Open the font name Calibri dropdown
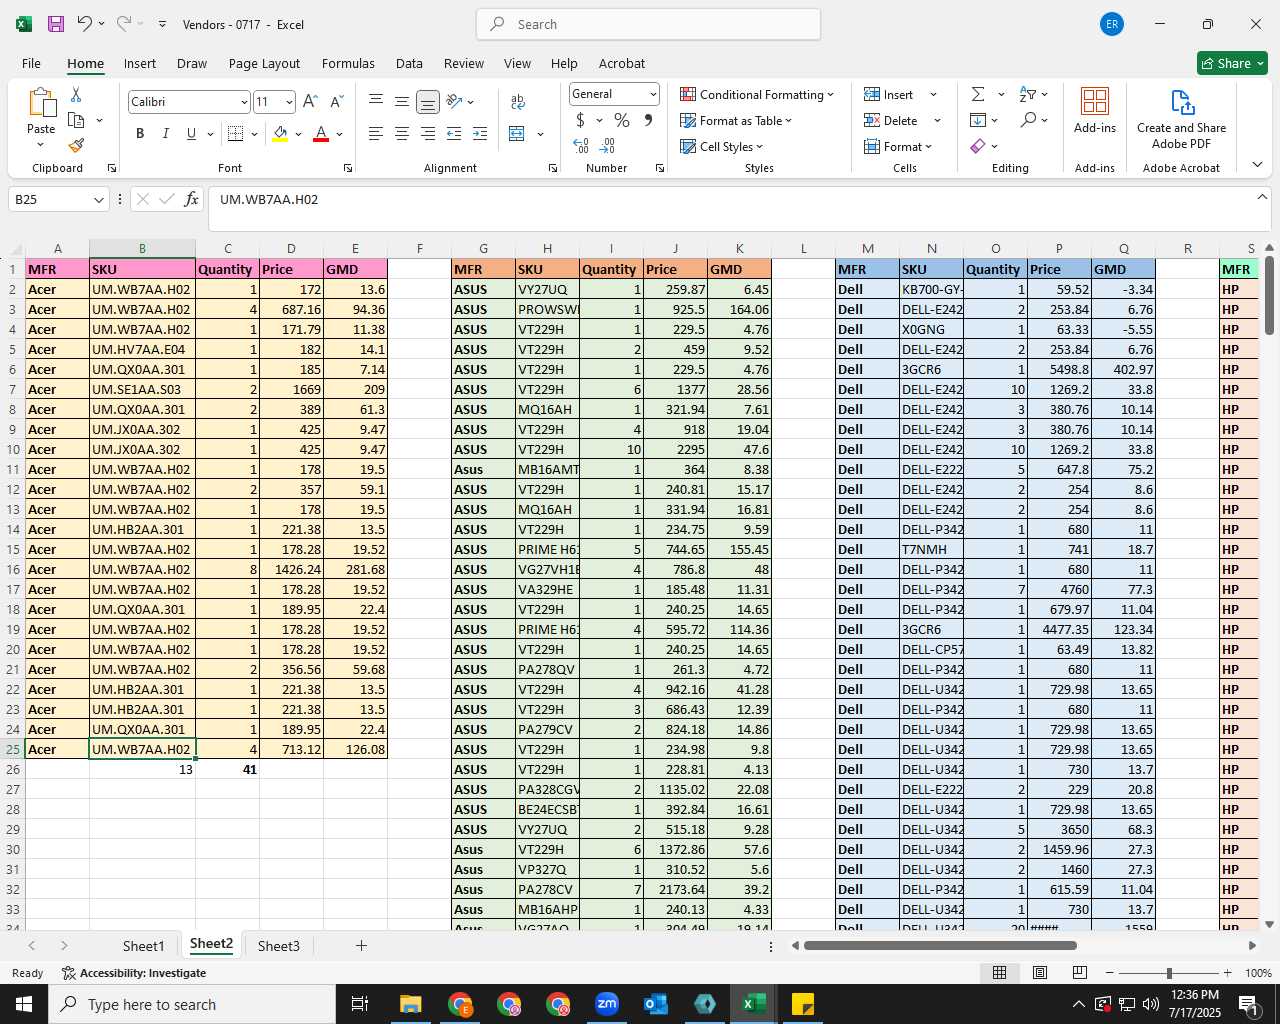The height and width of the screenshot is (1024, 1280). [x=243, y=102]
